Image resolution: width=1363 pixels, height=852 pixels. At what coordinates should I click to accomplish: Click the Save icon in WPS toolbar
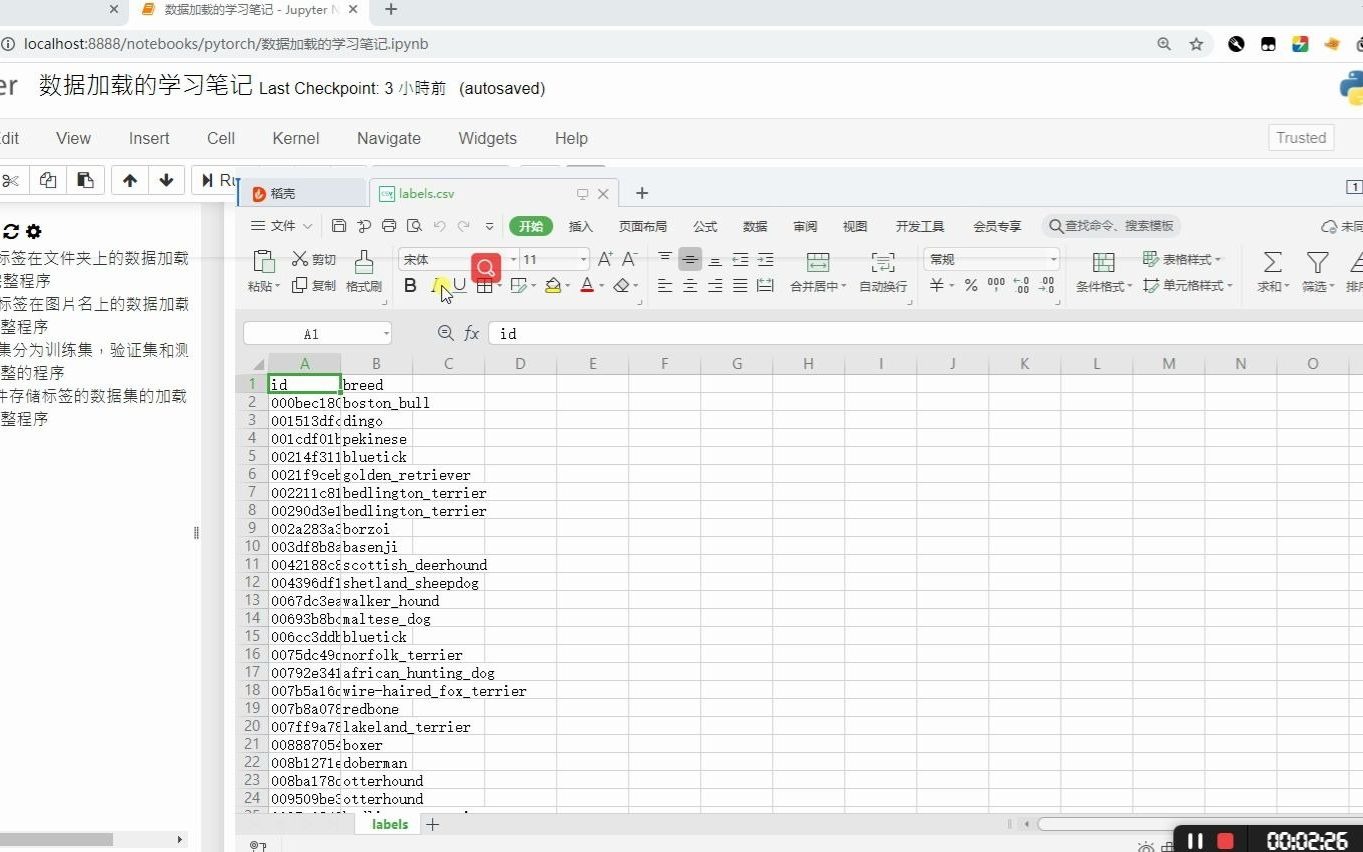[339, 226]
